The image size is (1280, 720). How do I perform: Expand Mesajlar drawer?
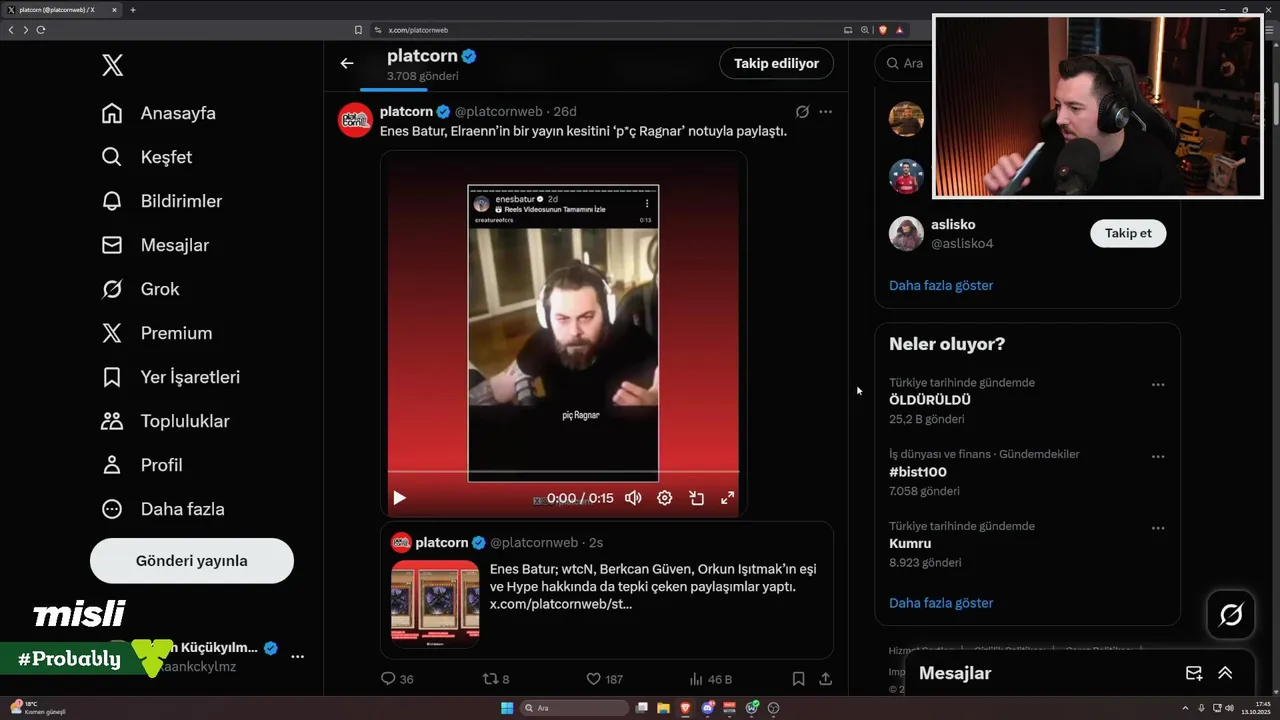pyautogui.click(x=1225, y=673)
